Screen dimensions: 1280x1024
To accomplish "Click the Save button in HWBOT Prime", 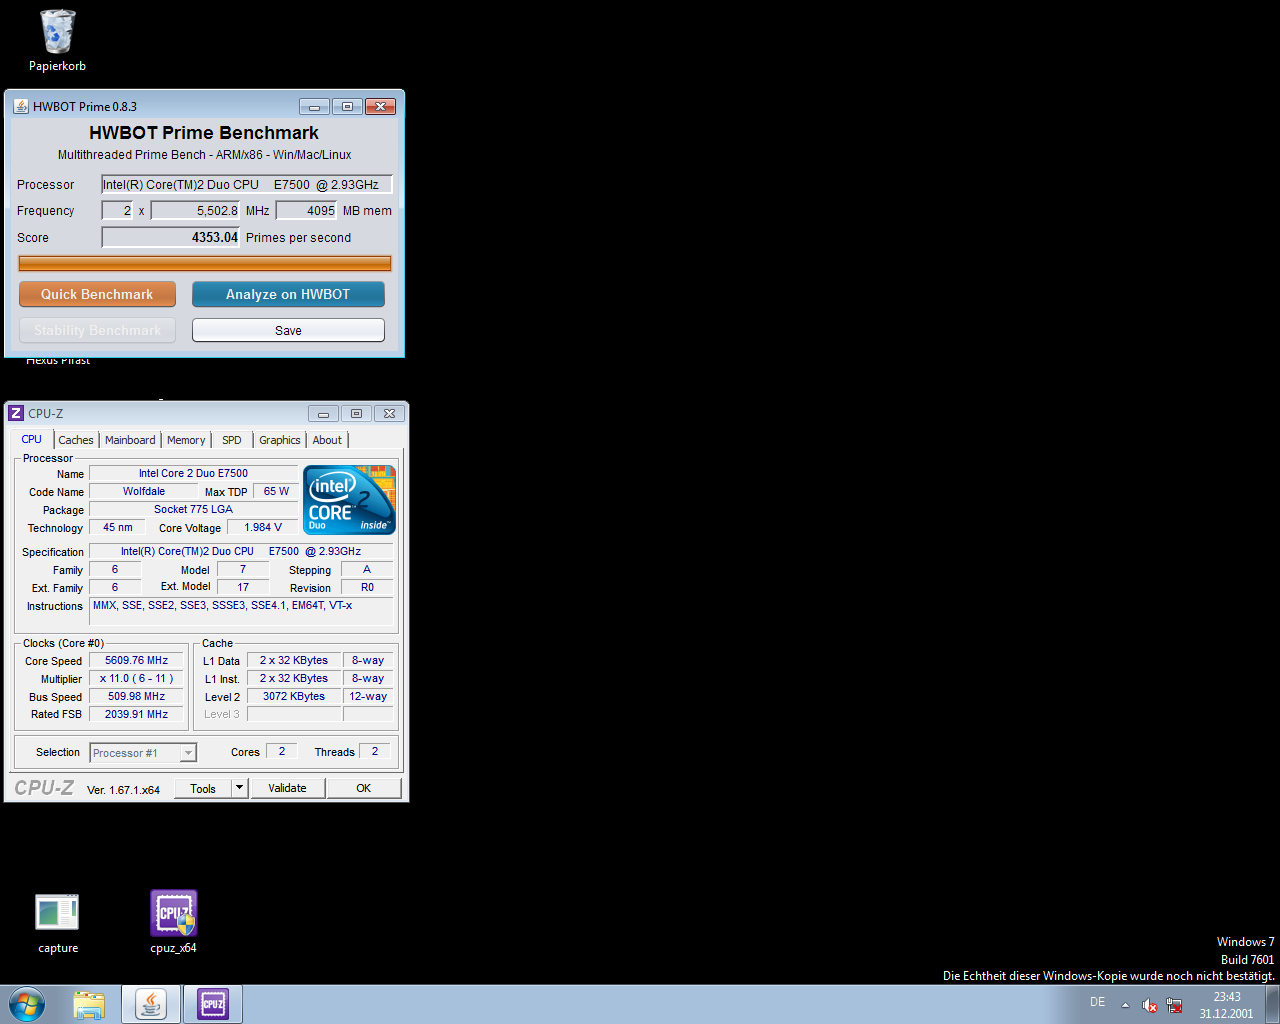I will (x=288, y=330).
